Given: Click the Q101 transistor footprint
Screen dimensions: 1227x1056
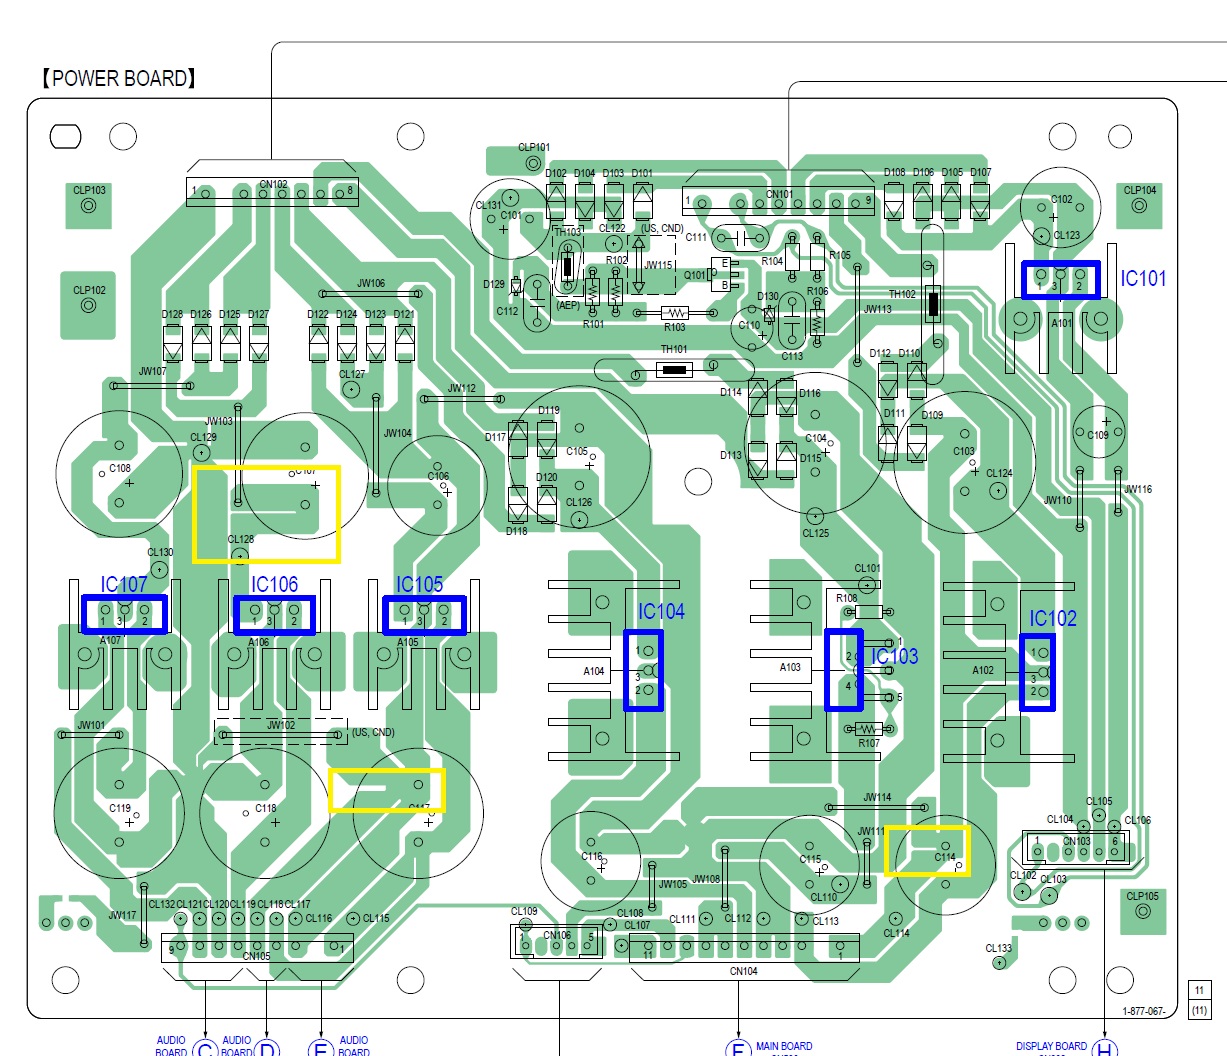Looking at the screenshot, I should point(726,275).
